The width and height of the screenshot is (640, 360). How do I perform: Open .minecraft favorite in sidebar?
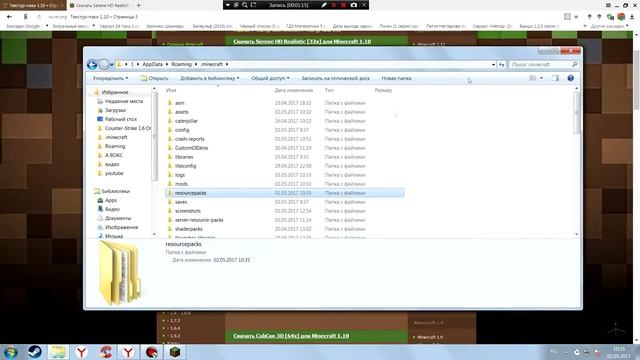116,137
